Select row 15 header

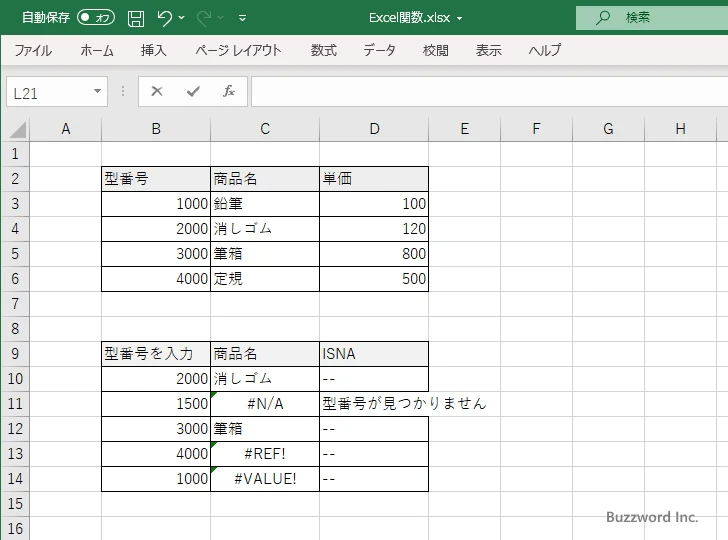[x=15, y=504]
